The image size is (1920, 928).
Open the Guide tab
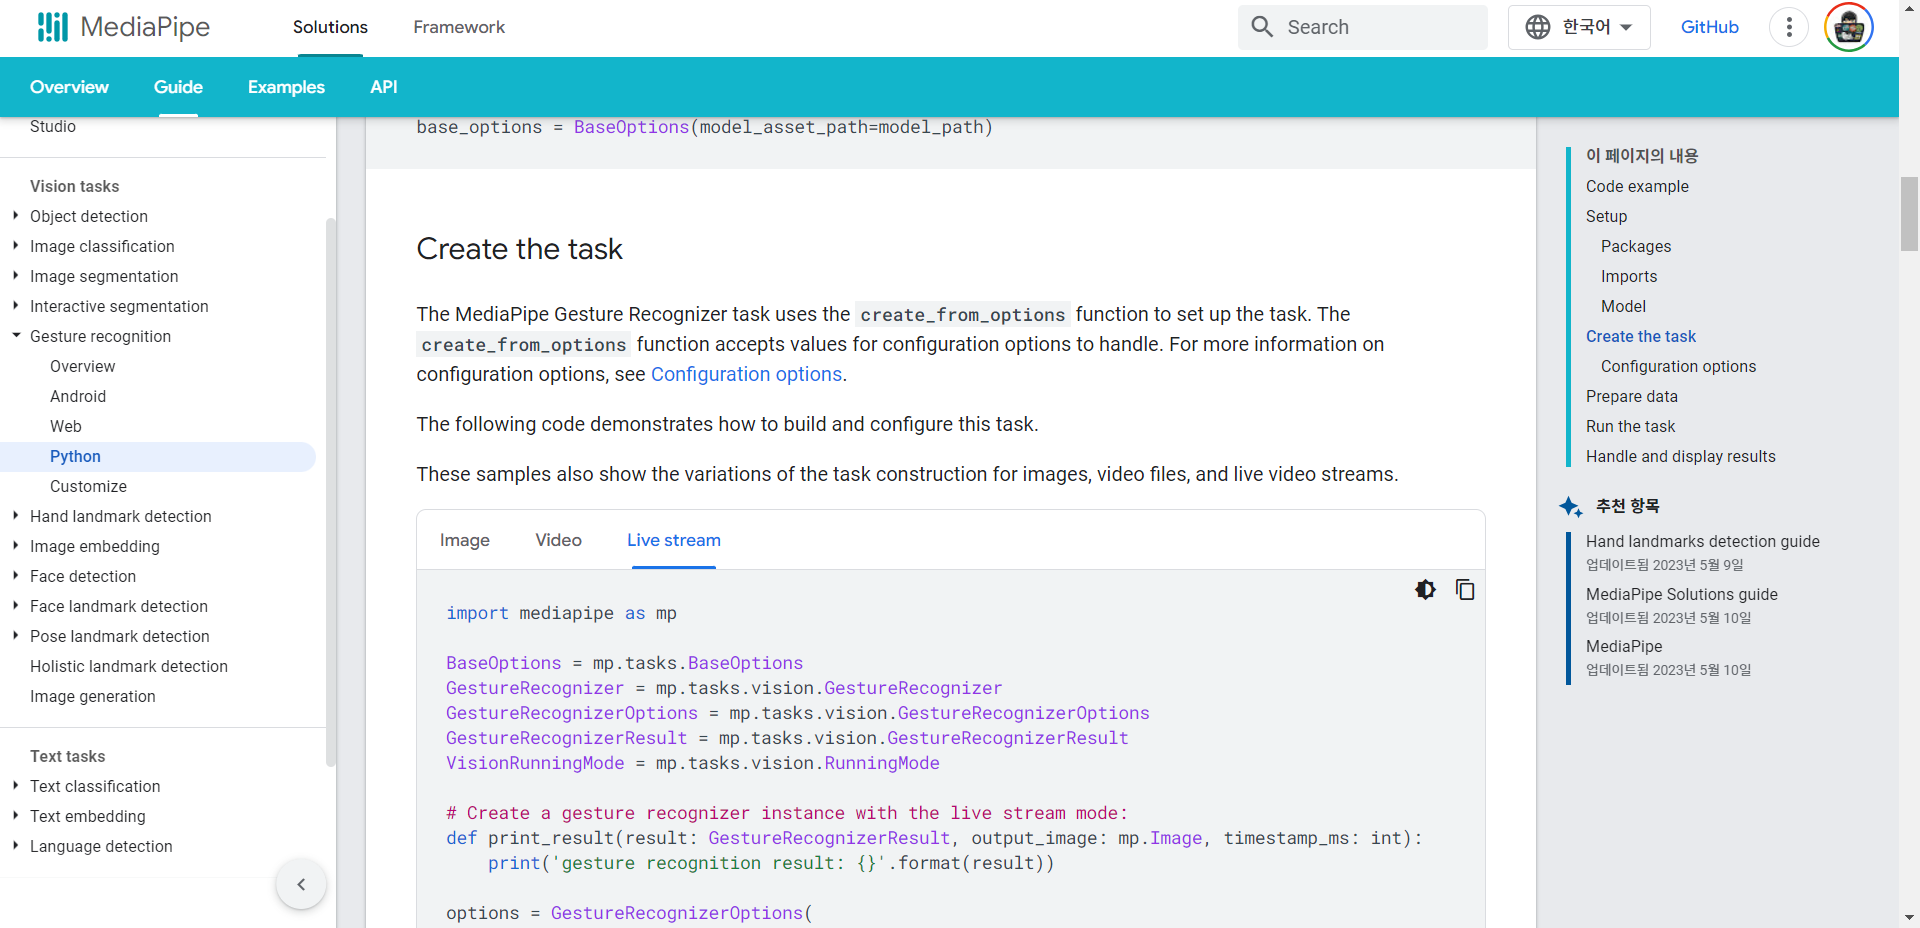pyautogui.click(x=178, y=87)
